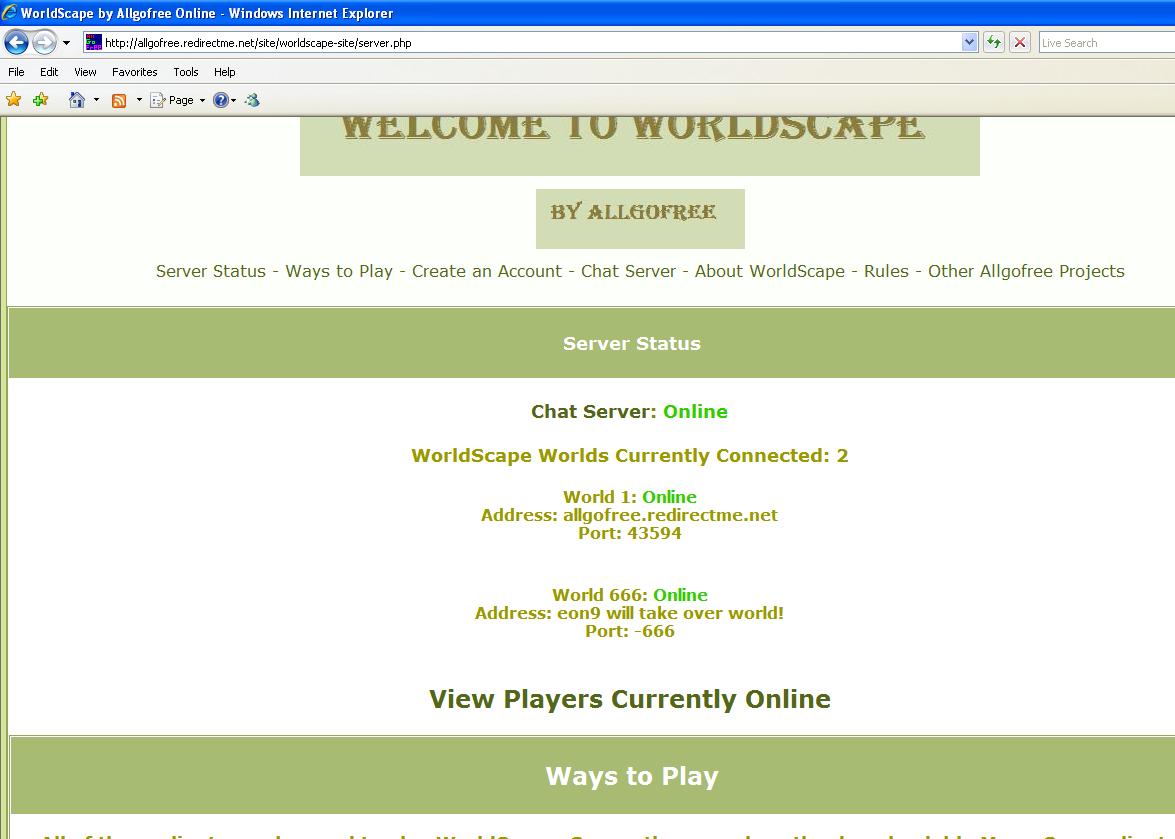1175x839 pixels.
Task: Click Address: eon9 will take over world! text
Action: pos(629,613)
